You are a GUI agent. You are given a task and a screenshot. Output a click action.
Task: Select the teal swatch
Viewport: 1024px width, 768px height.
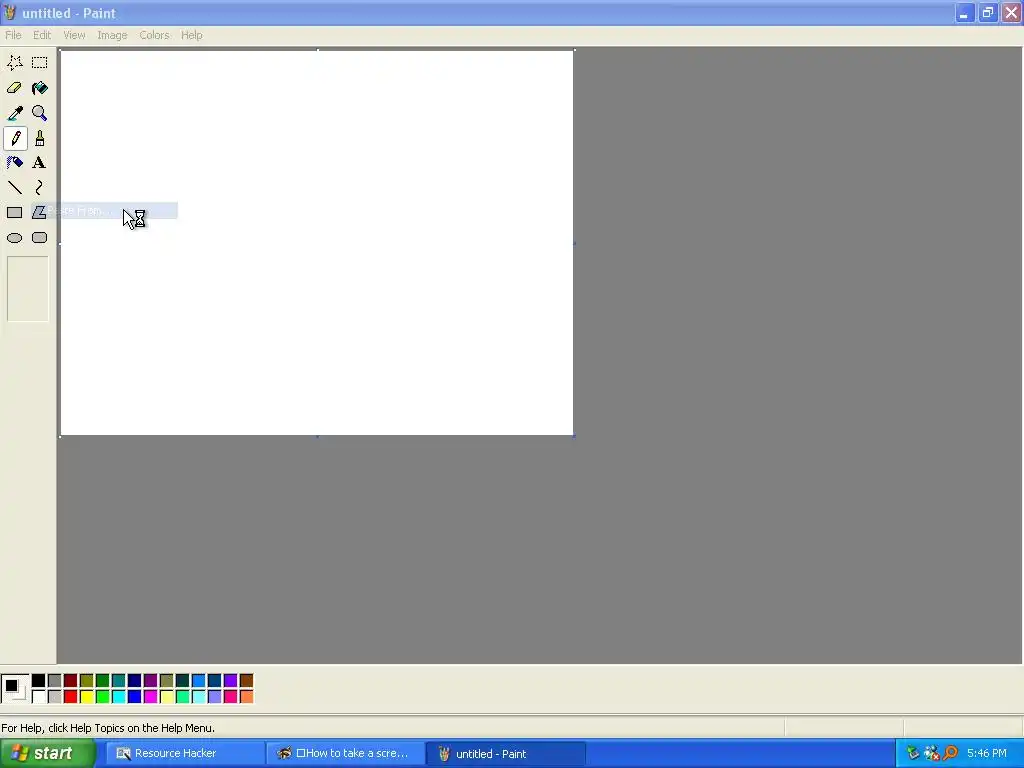tap(119, 680)
